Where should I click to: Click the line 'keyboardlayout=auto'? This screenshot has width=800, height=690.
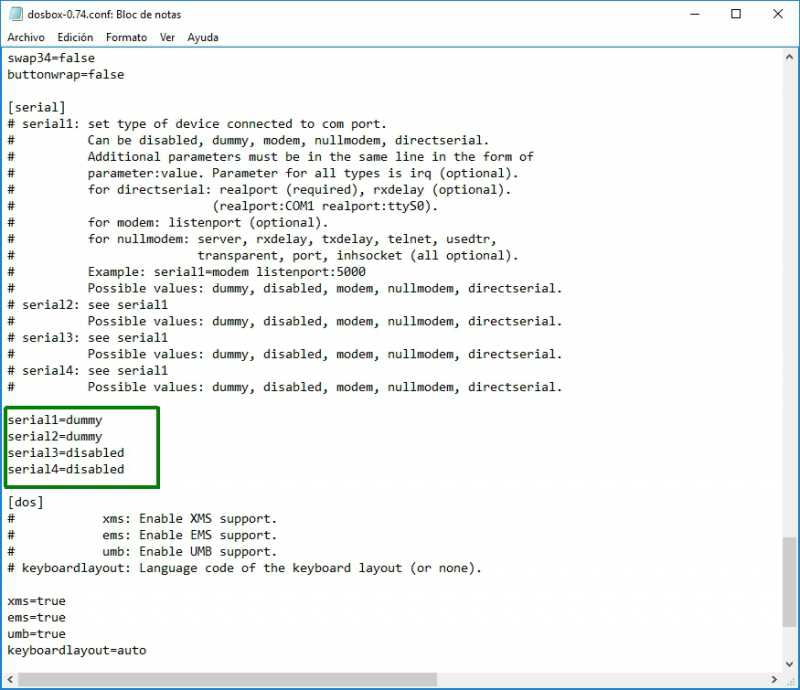[x=77, y=650]
